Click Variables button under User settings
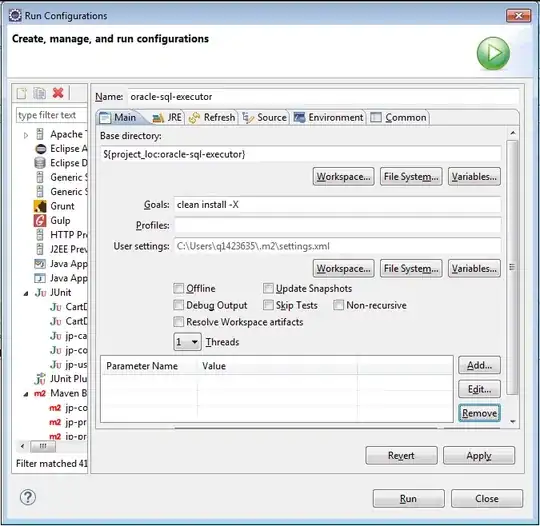The image size is (540, 526). pos(474,268)
